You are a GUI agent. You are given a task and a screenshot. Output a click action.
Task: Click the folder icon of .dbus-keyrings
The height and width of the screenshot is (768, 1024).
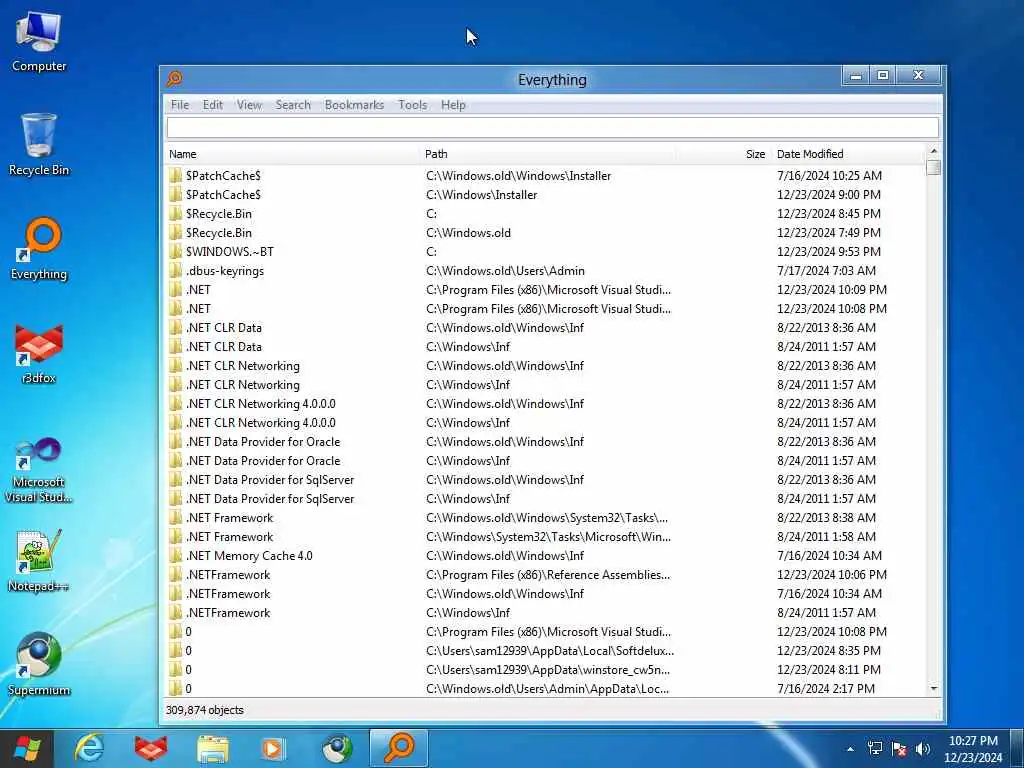click(x=175, y=270)
